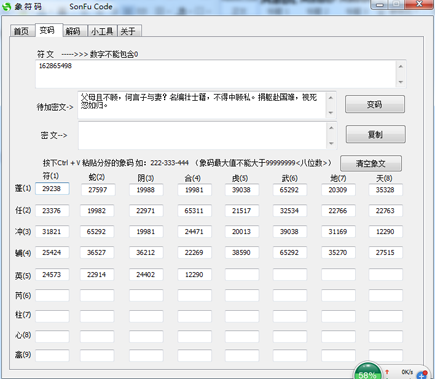
Task: Select cell containing 22914
Action: pyautogui.click(x=97, y=275)
